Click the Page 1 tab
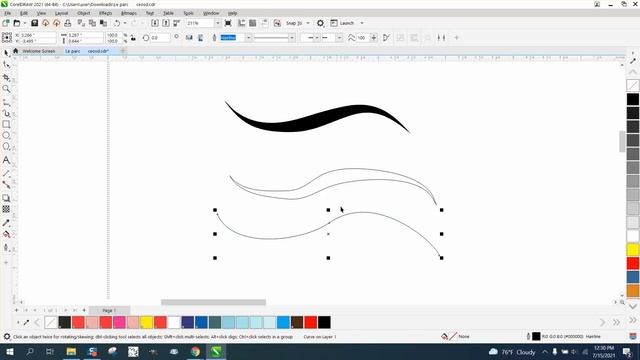The width and height of the screenshot is (640, 360). [109, 311]
